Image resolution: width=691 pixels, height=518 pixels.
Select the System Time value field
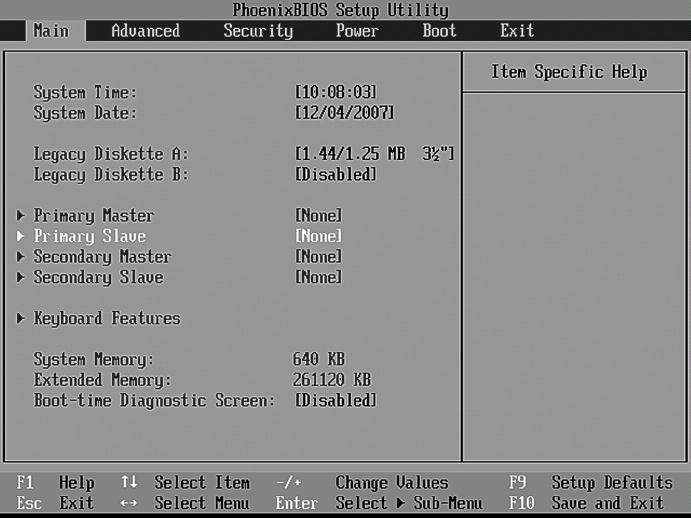(336, 92)
